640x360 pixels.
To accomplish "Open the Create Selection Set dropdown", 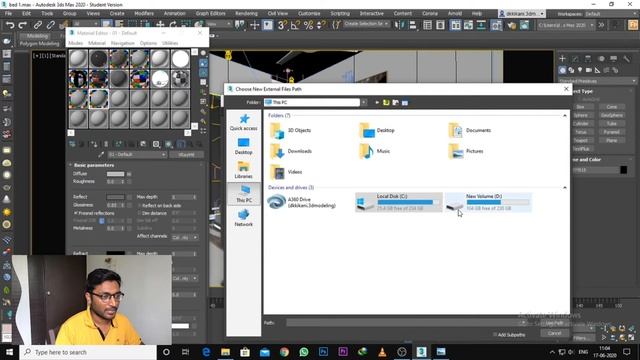I will pos(366,24).
